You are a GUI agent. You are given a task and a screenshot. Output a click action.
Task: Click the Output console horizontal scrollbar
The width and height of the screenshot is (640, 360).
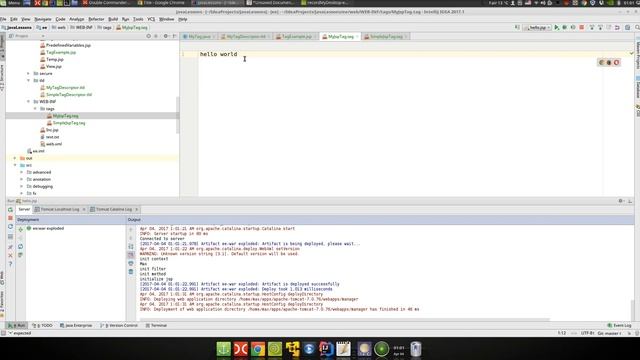(x=344, y=319)
